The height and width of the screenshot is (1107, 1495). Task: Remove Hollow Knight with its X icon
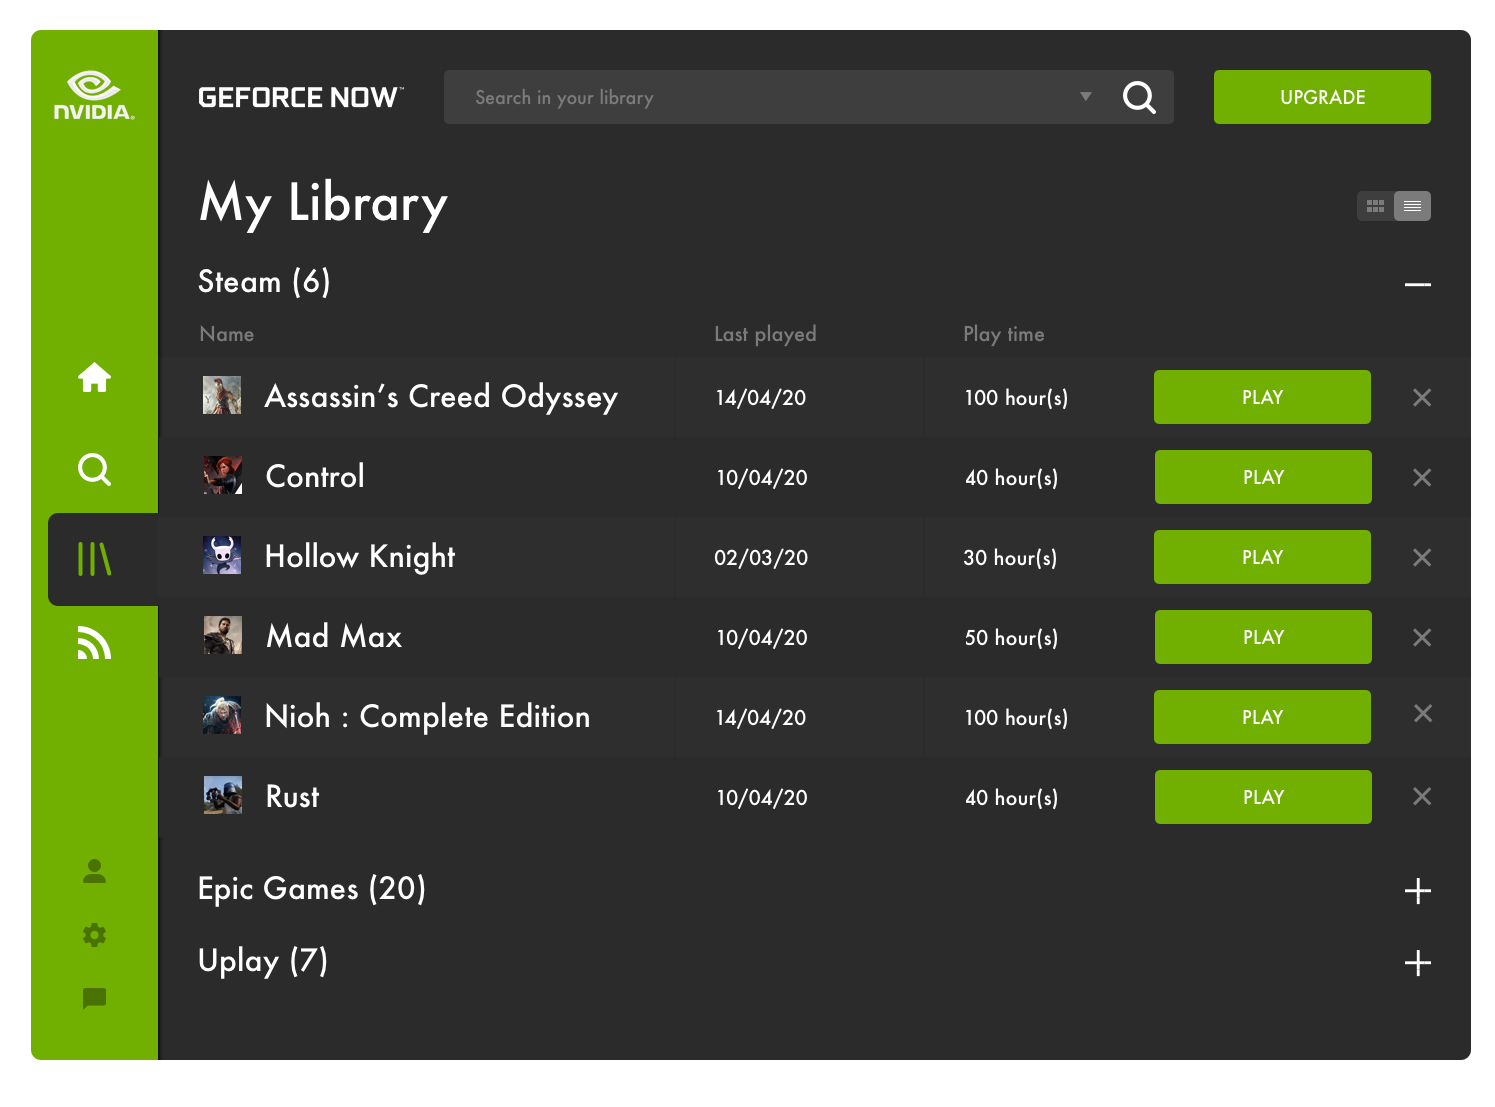click(1422, 557)
